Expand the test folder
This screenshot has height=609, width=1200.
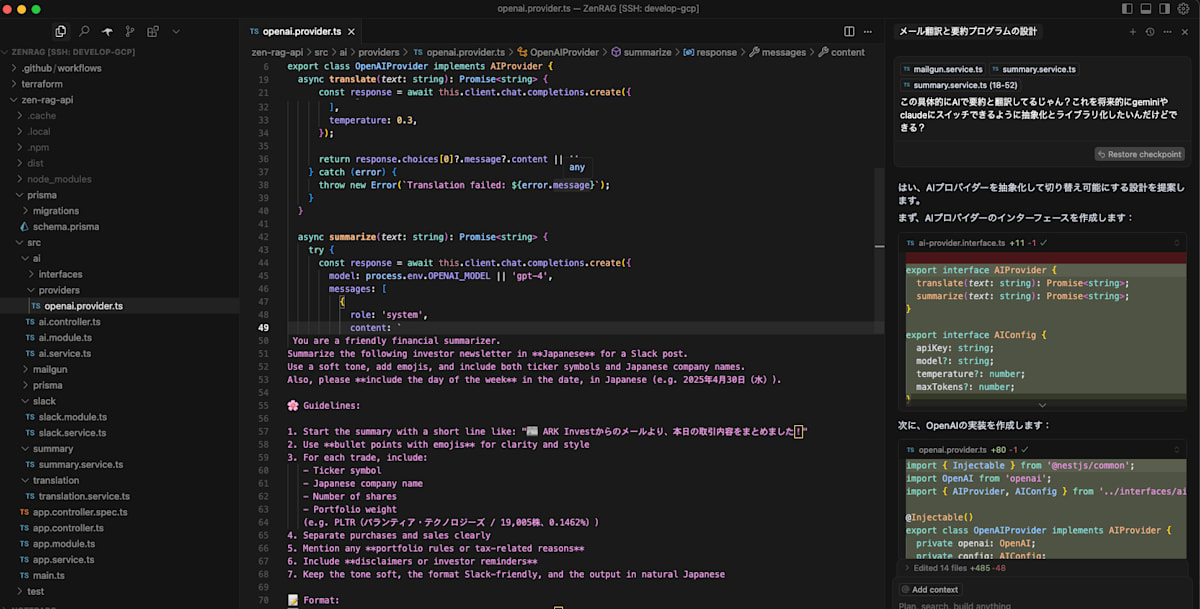(x=35, y=591)
